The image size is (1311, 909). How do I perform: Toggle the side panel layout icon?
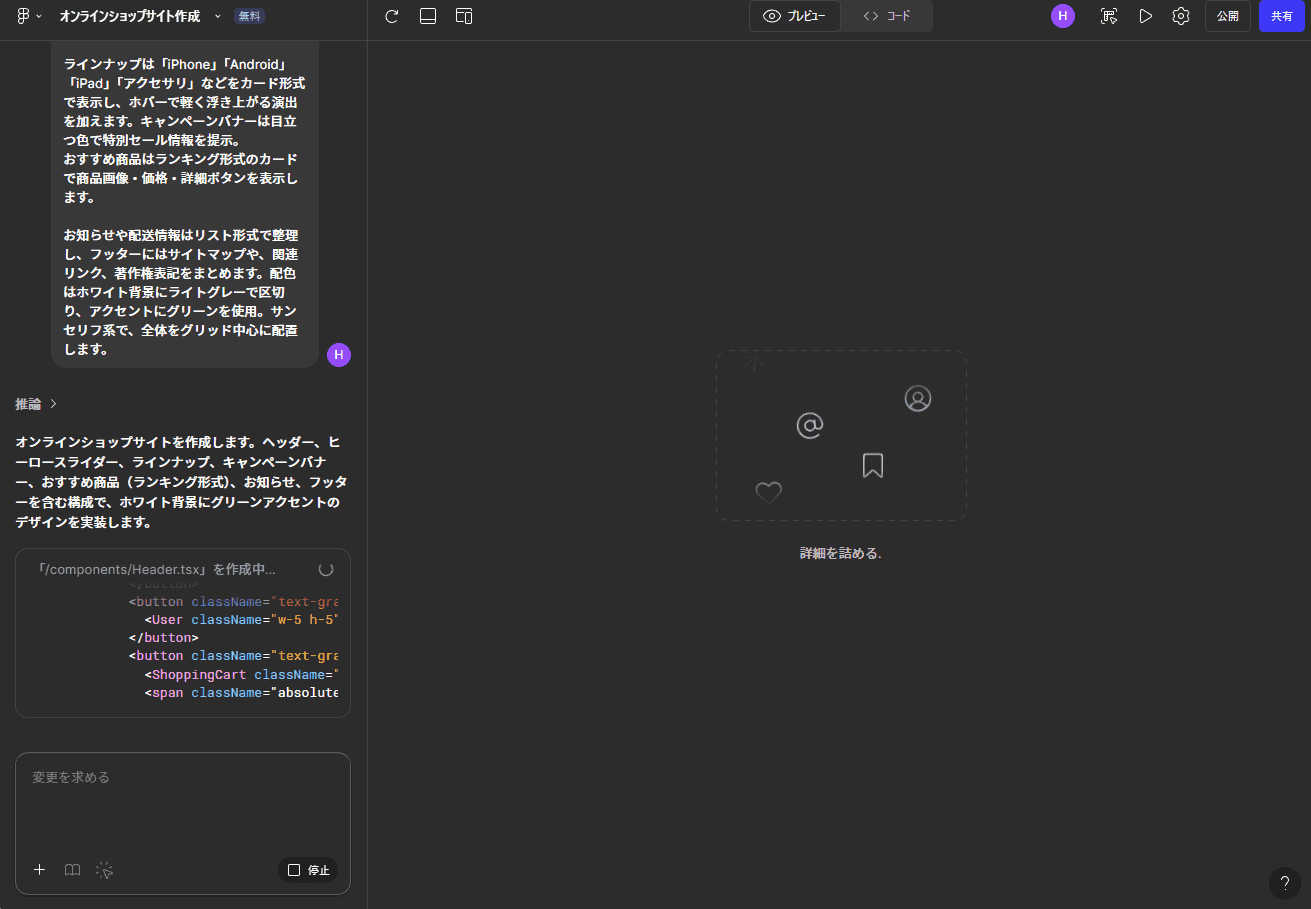click(464, 16)
